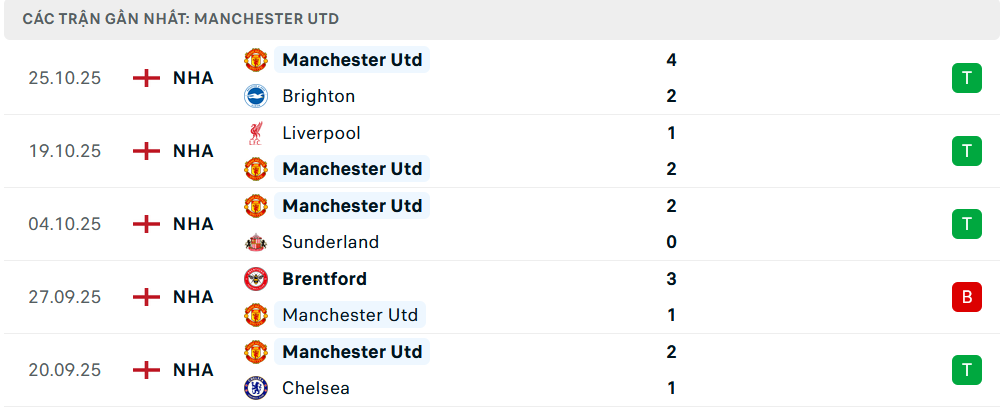Click England flag on 19.10.25 row
The height and width of the screenshot is (407, 1002).
tap(146, 151)
